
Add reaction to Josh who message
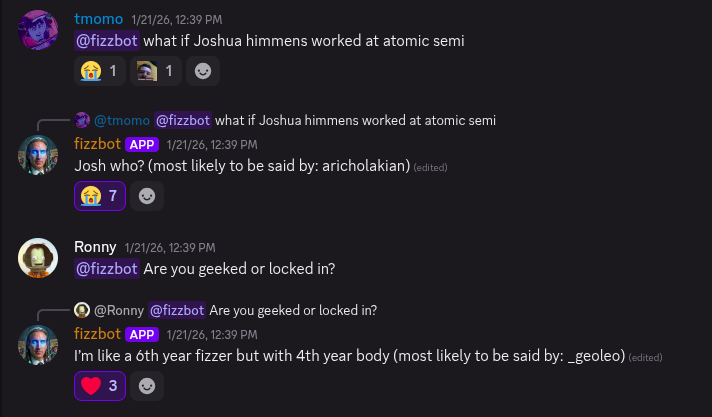point(148,195)
